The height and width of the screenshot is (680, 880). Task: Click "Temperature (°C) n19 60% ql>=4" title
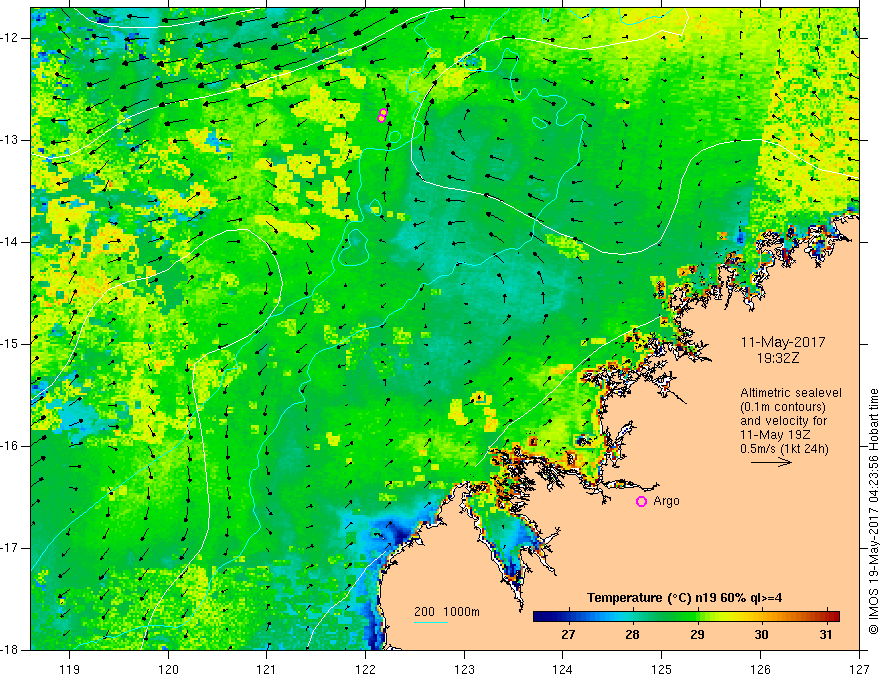pos(684,598)
